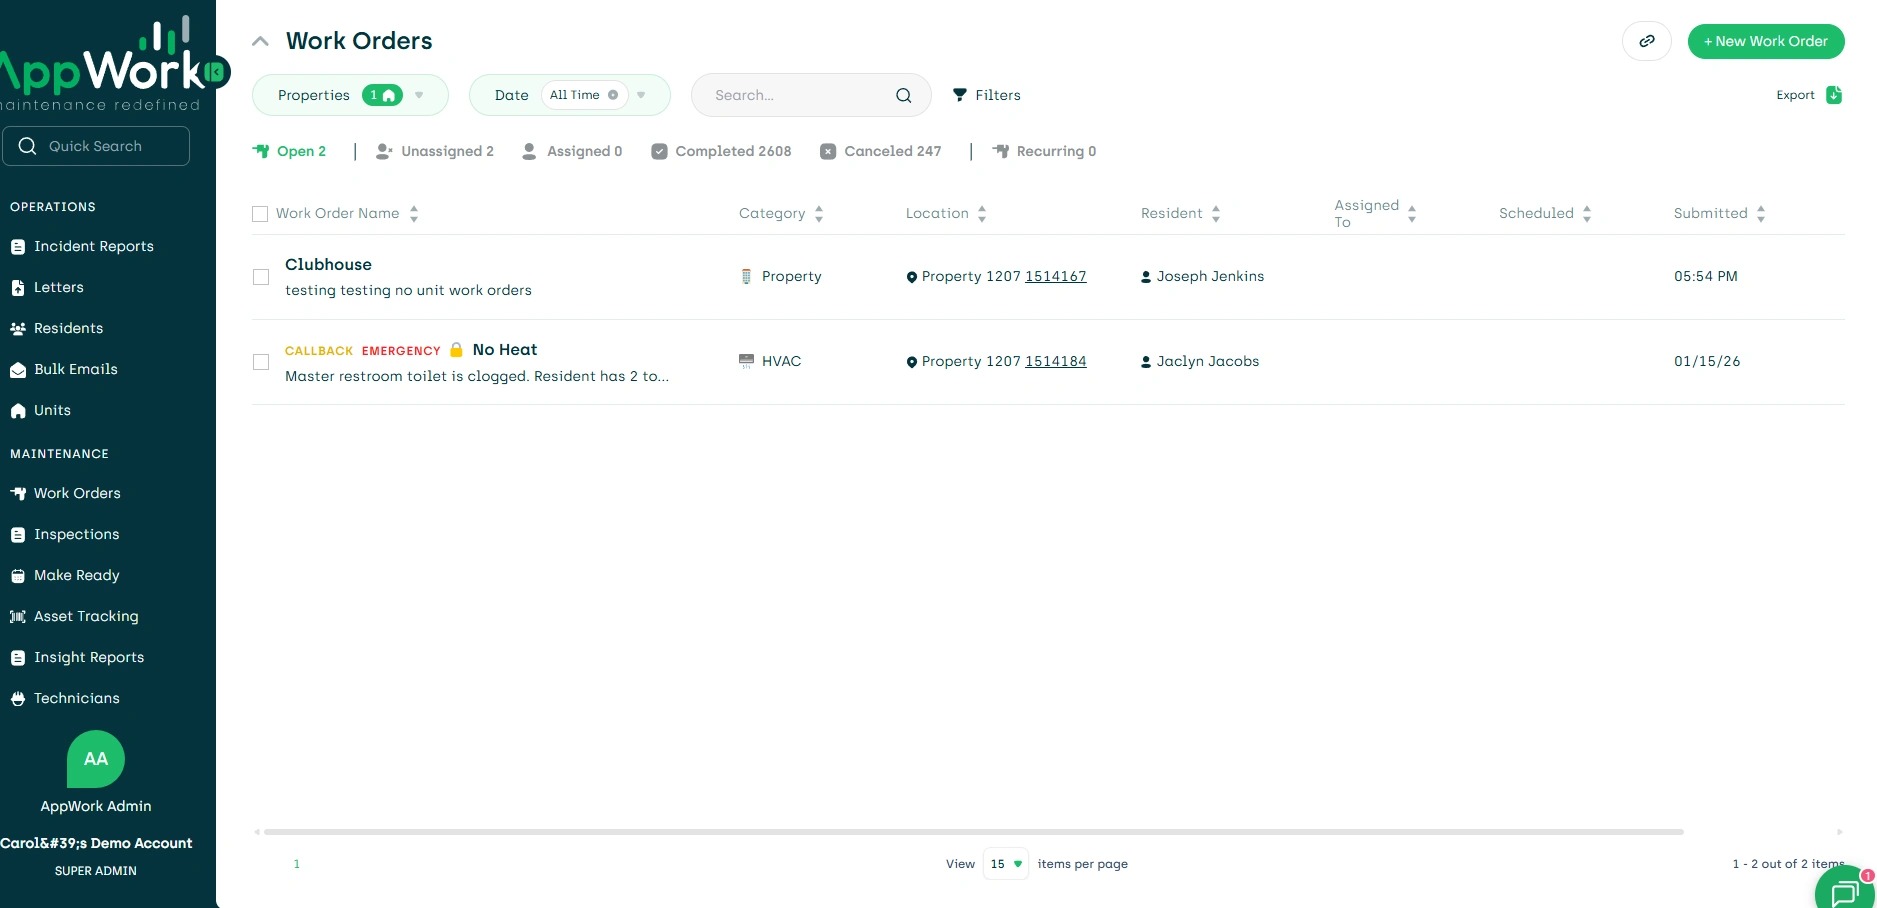
Task: Click the Inspections sidebar icon
Action: 18,535
